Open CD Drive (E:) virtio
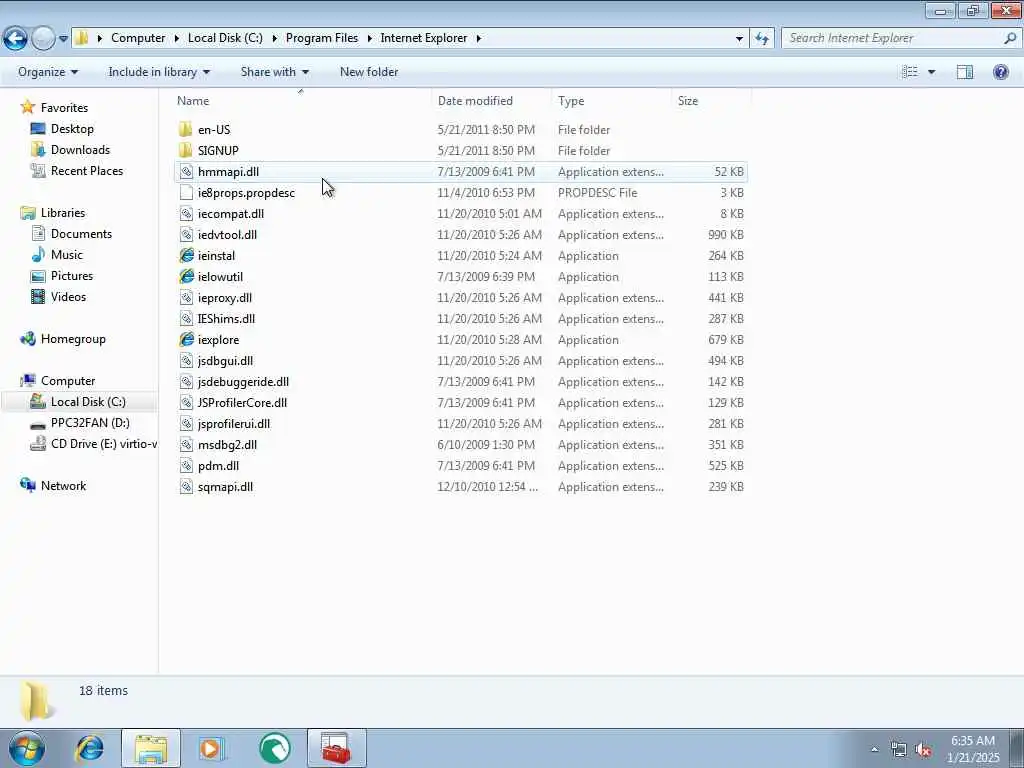Viewport: 1024px width, 768px height. 103,444
